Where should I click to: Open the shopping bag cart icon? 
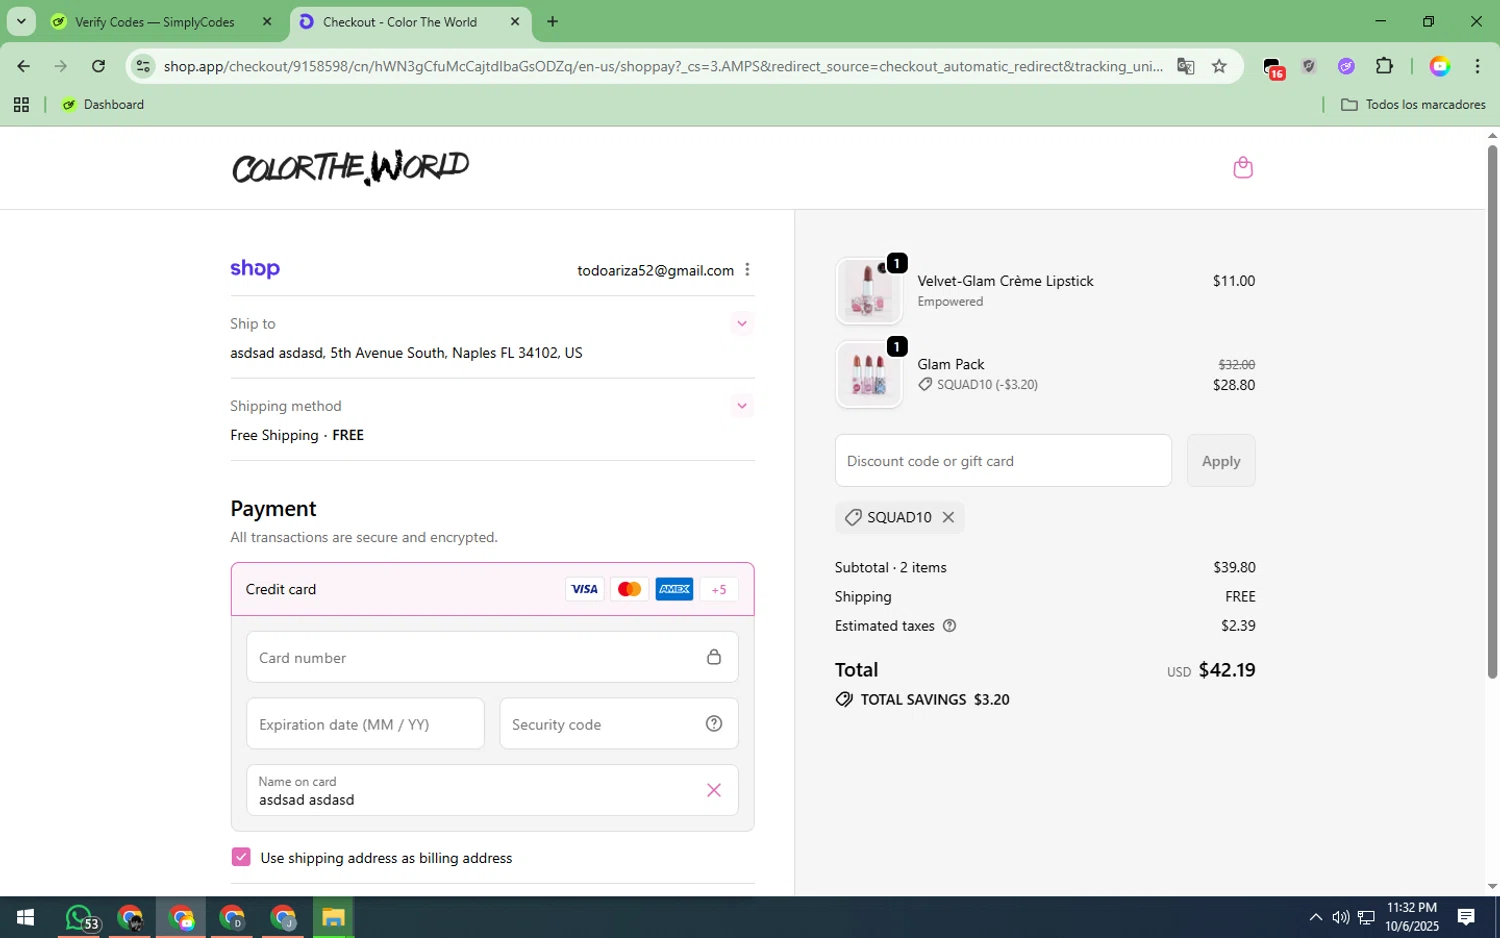click(x=1243, y=167)
